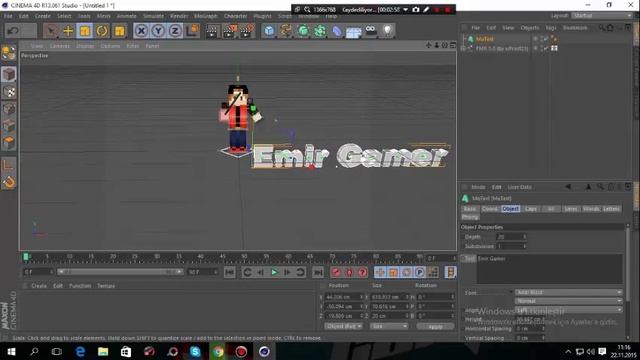Screen dimensions: 640x360
Task: Switch to the Basic tab in attributes
Action: tap(470, 209)
